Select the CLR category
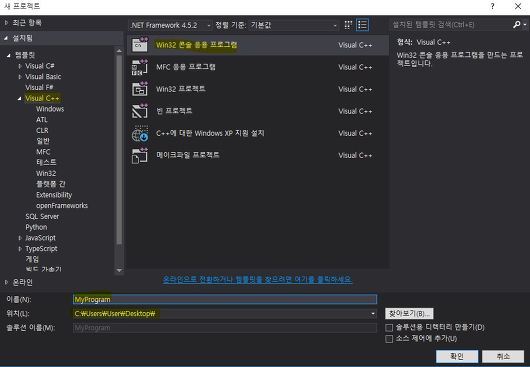530x367 pixels. pos(42,130)
